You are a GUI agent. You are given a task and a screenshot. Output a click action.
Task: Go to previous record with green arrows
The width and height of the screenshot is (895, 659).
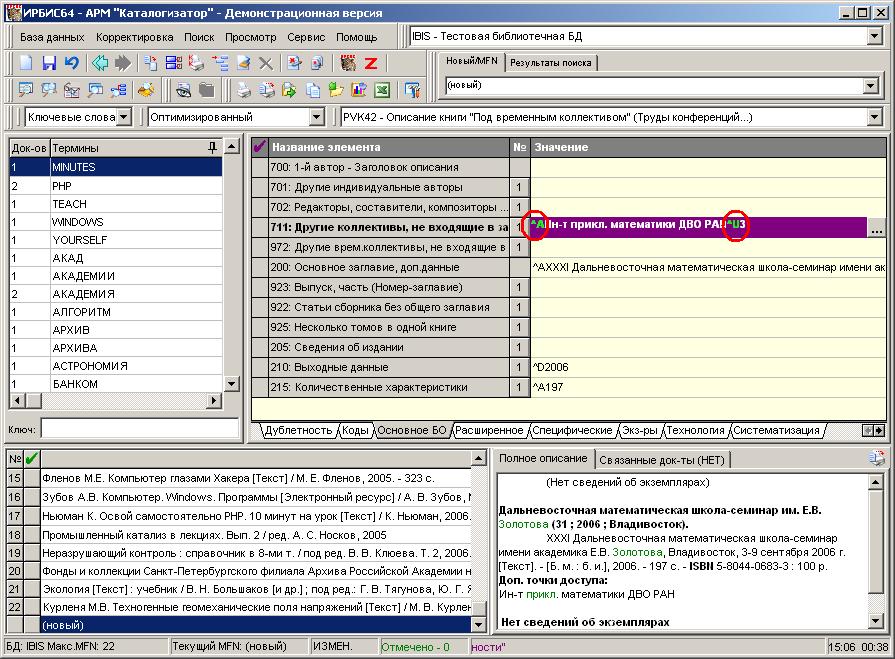100,62
